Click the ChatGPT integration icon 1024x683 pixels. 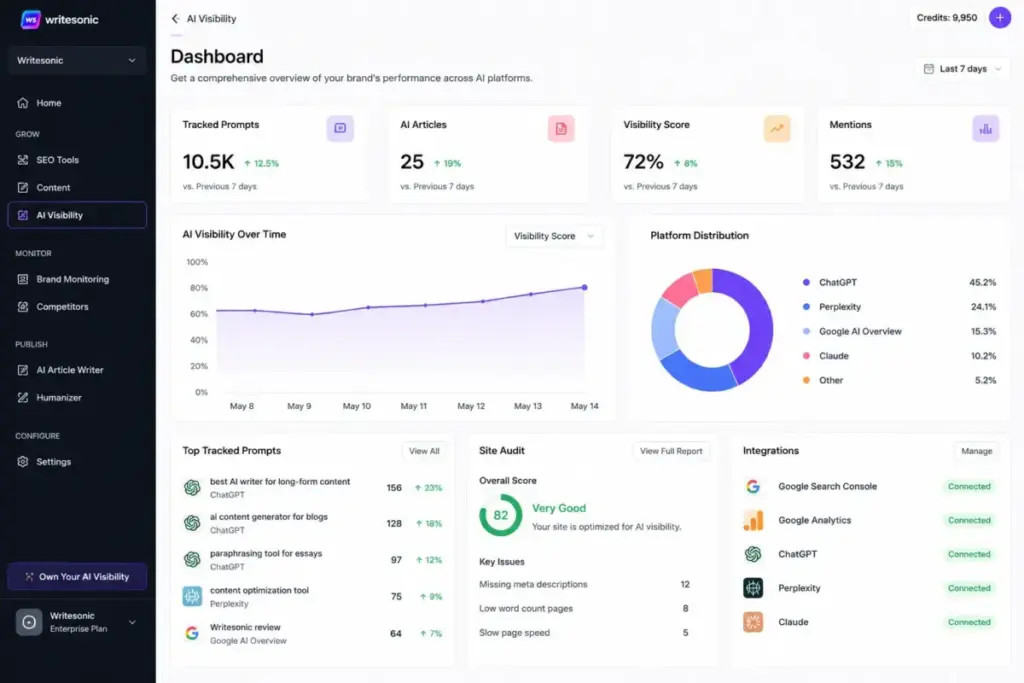753,554
